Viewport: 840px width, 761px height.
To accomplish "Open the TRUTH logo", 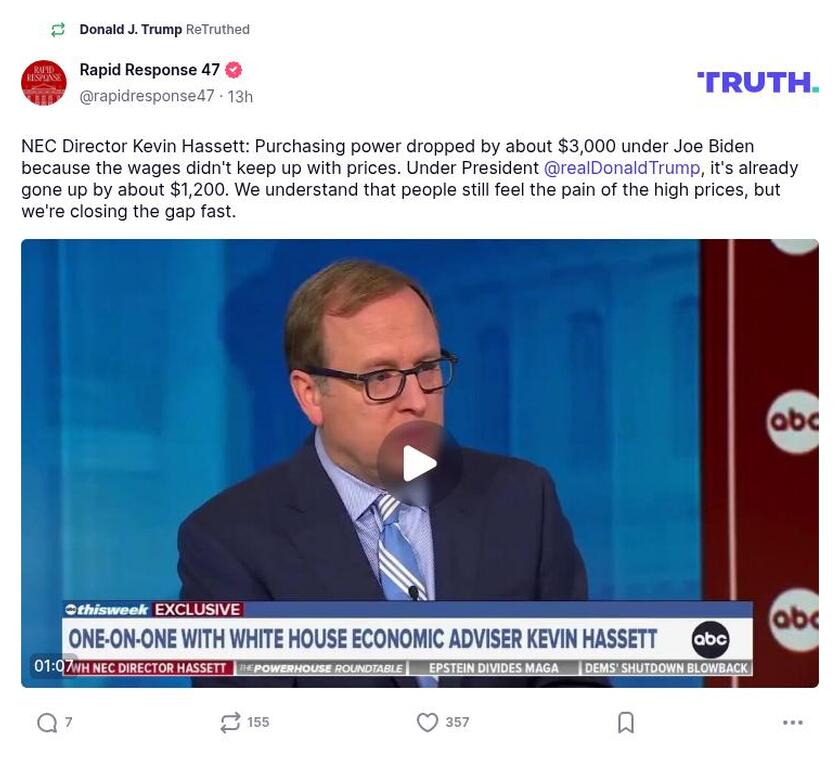I will point(758,82).
